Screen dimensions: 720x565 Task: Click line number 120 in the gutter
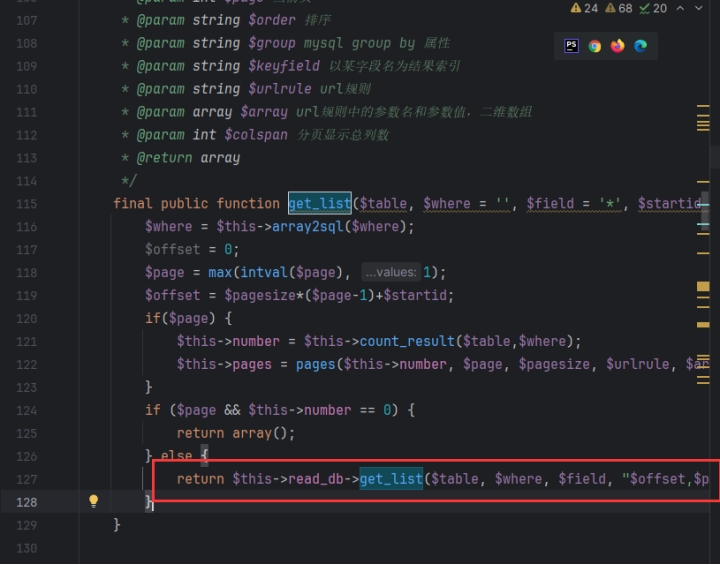click(x=27, y=318)
